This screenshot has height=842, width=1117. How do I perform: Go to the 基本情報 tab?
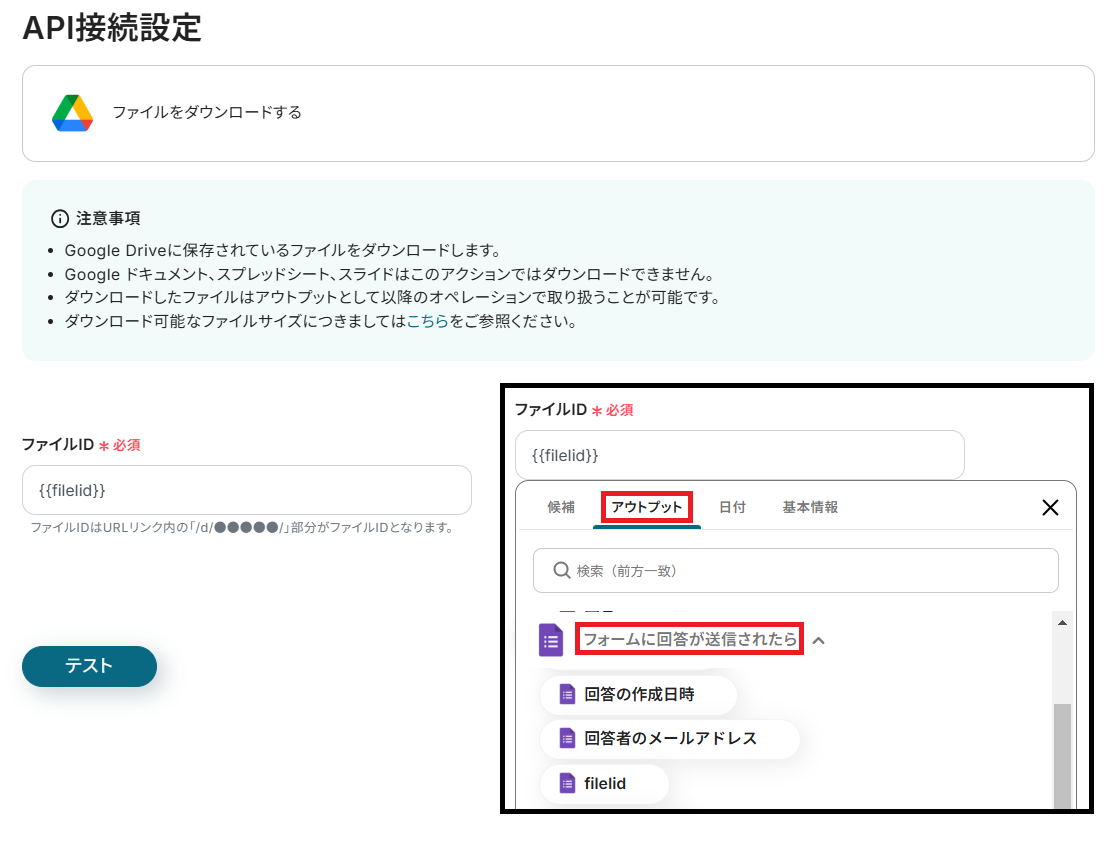tap(810, 507)
